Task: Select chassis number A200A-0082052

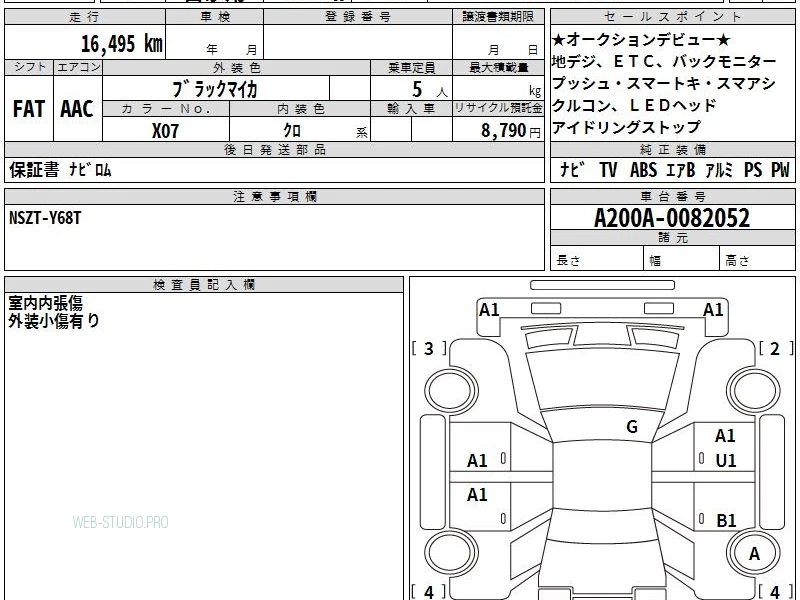Action: 672,218
